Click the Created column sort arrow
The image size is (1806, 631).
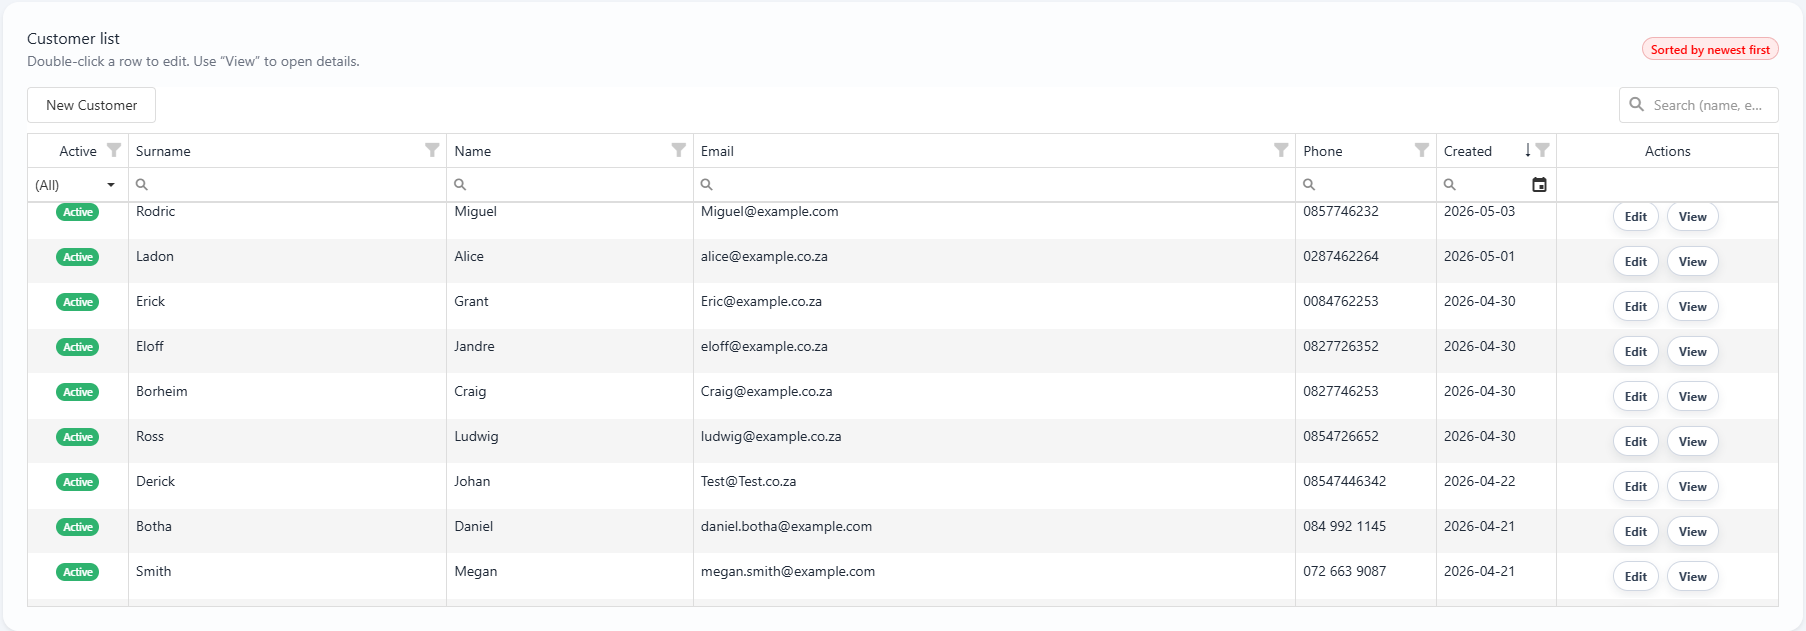click(1528, 150)
